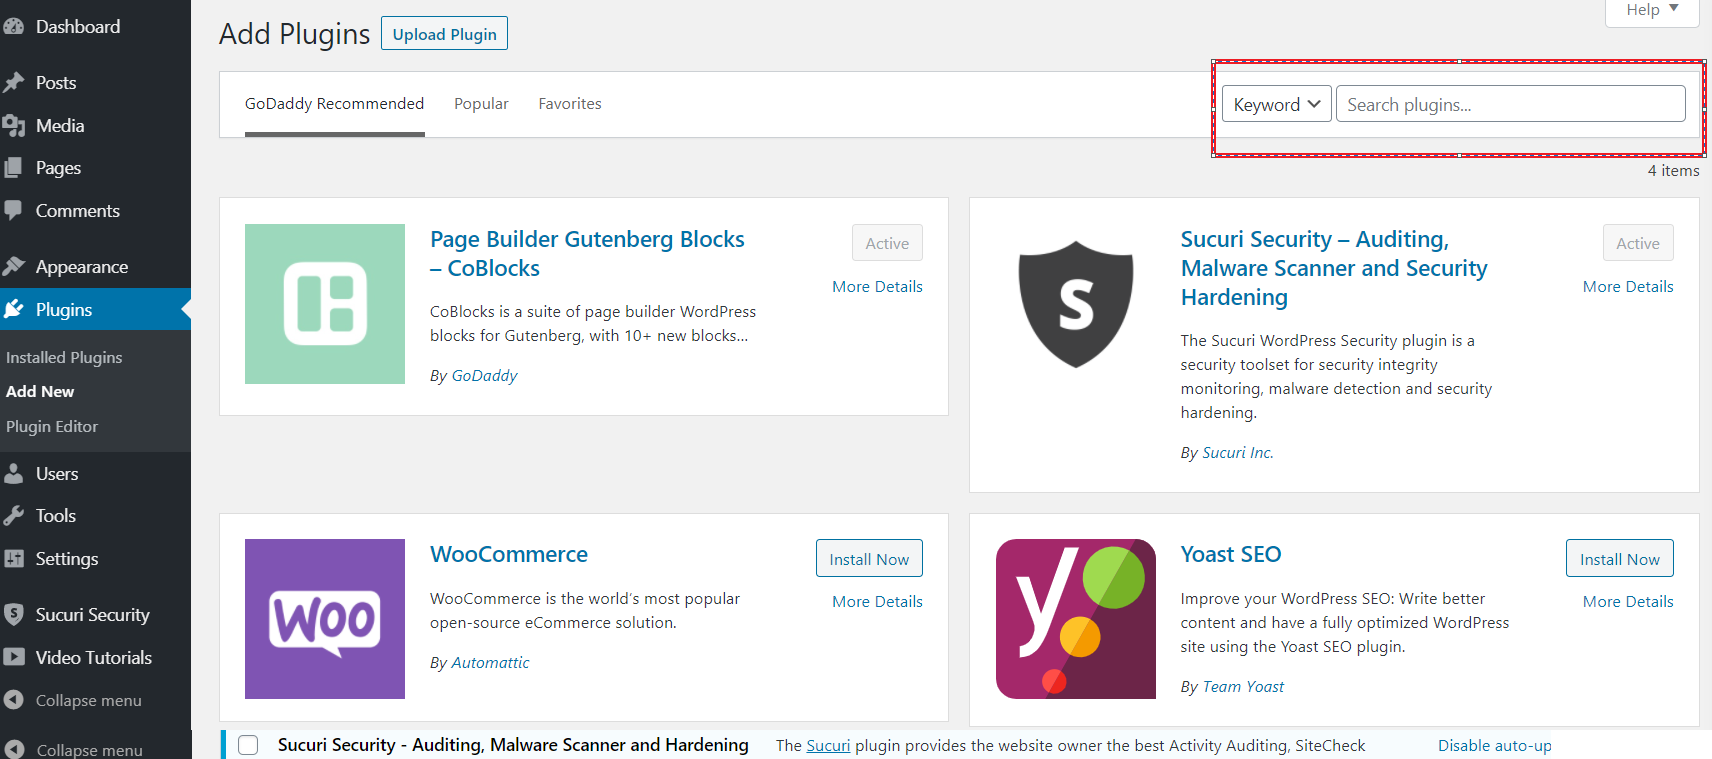Follow the Sucuri link in plugin description row

828,746
